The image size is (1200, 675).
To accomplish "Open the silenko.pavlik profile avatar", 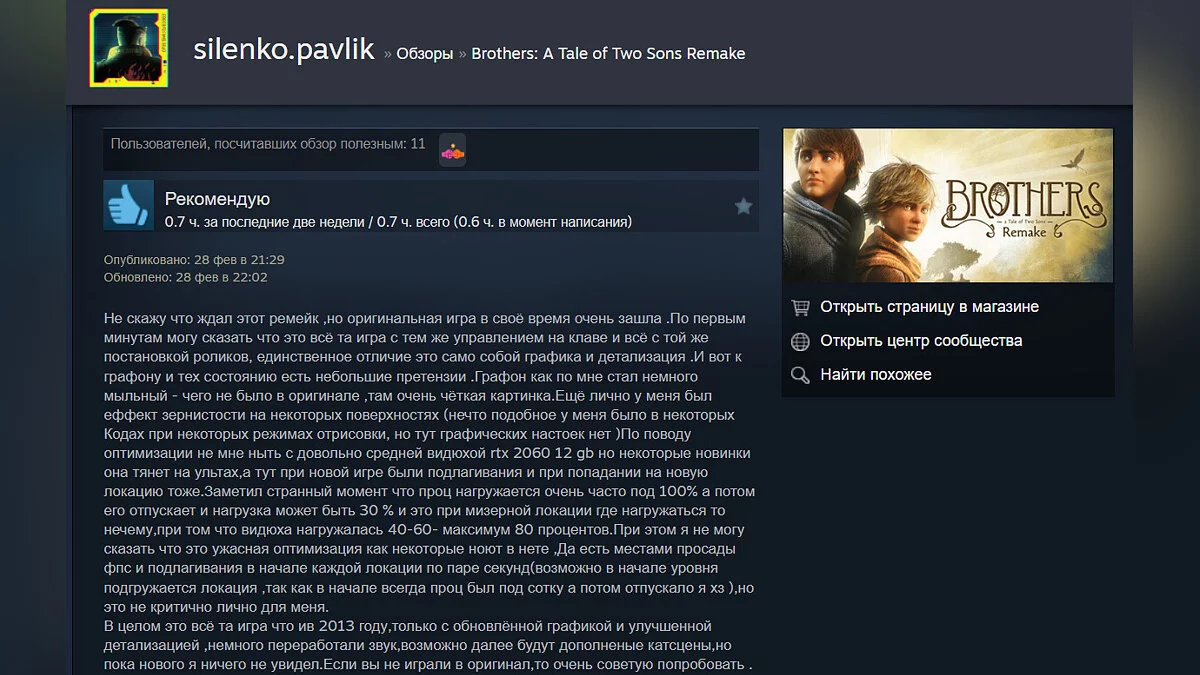I will 129,49.
